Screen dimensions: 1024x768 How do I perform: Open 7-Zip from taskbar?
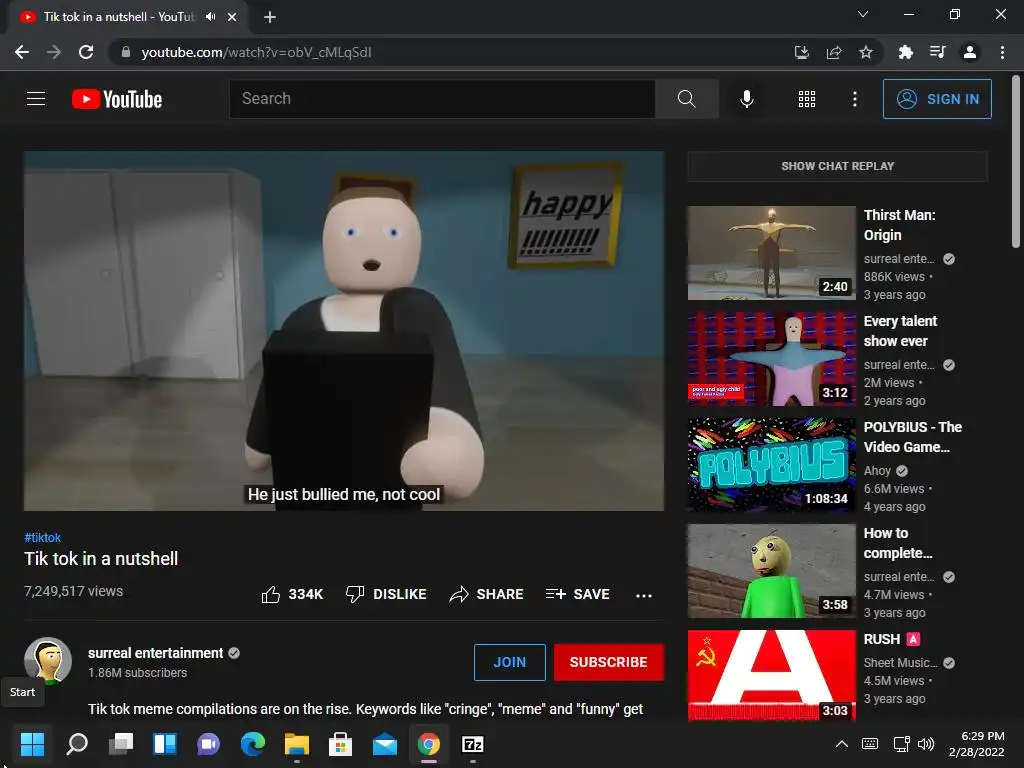pos(472,744)
